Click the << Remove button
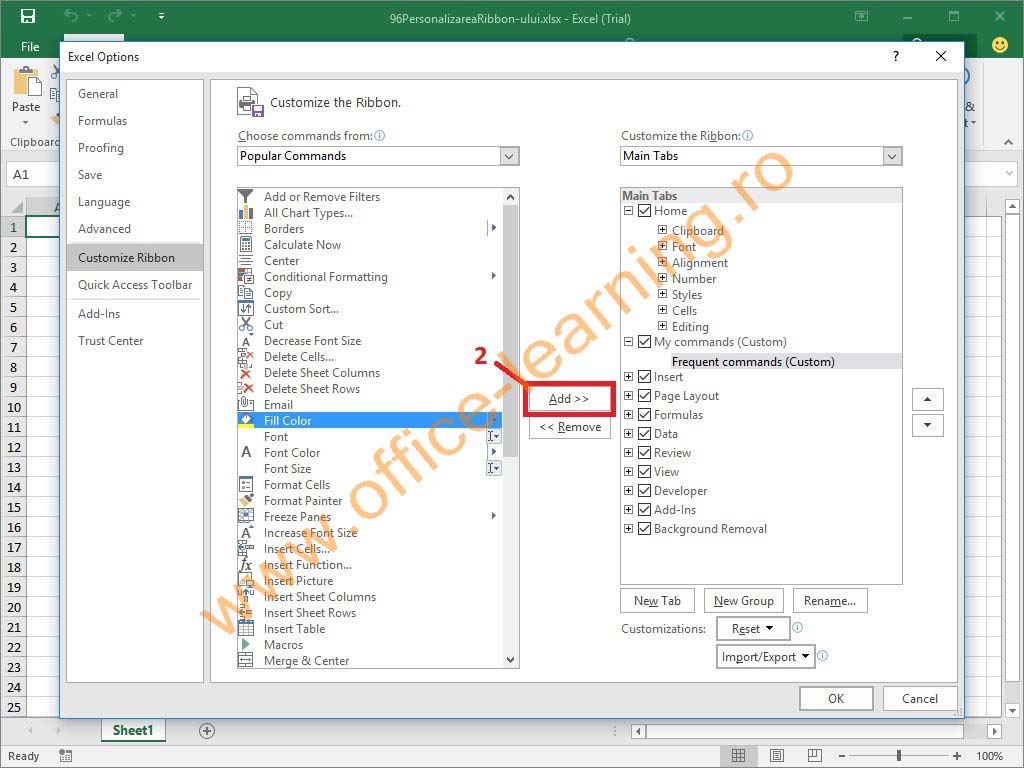Screen dimensions: 1024x768 point(569,427)
